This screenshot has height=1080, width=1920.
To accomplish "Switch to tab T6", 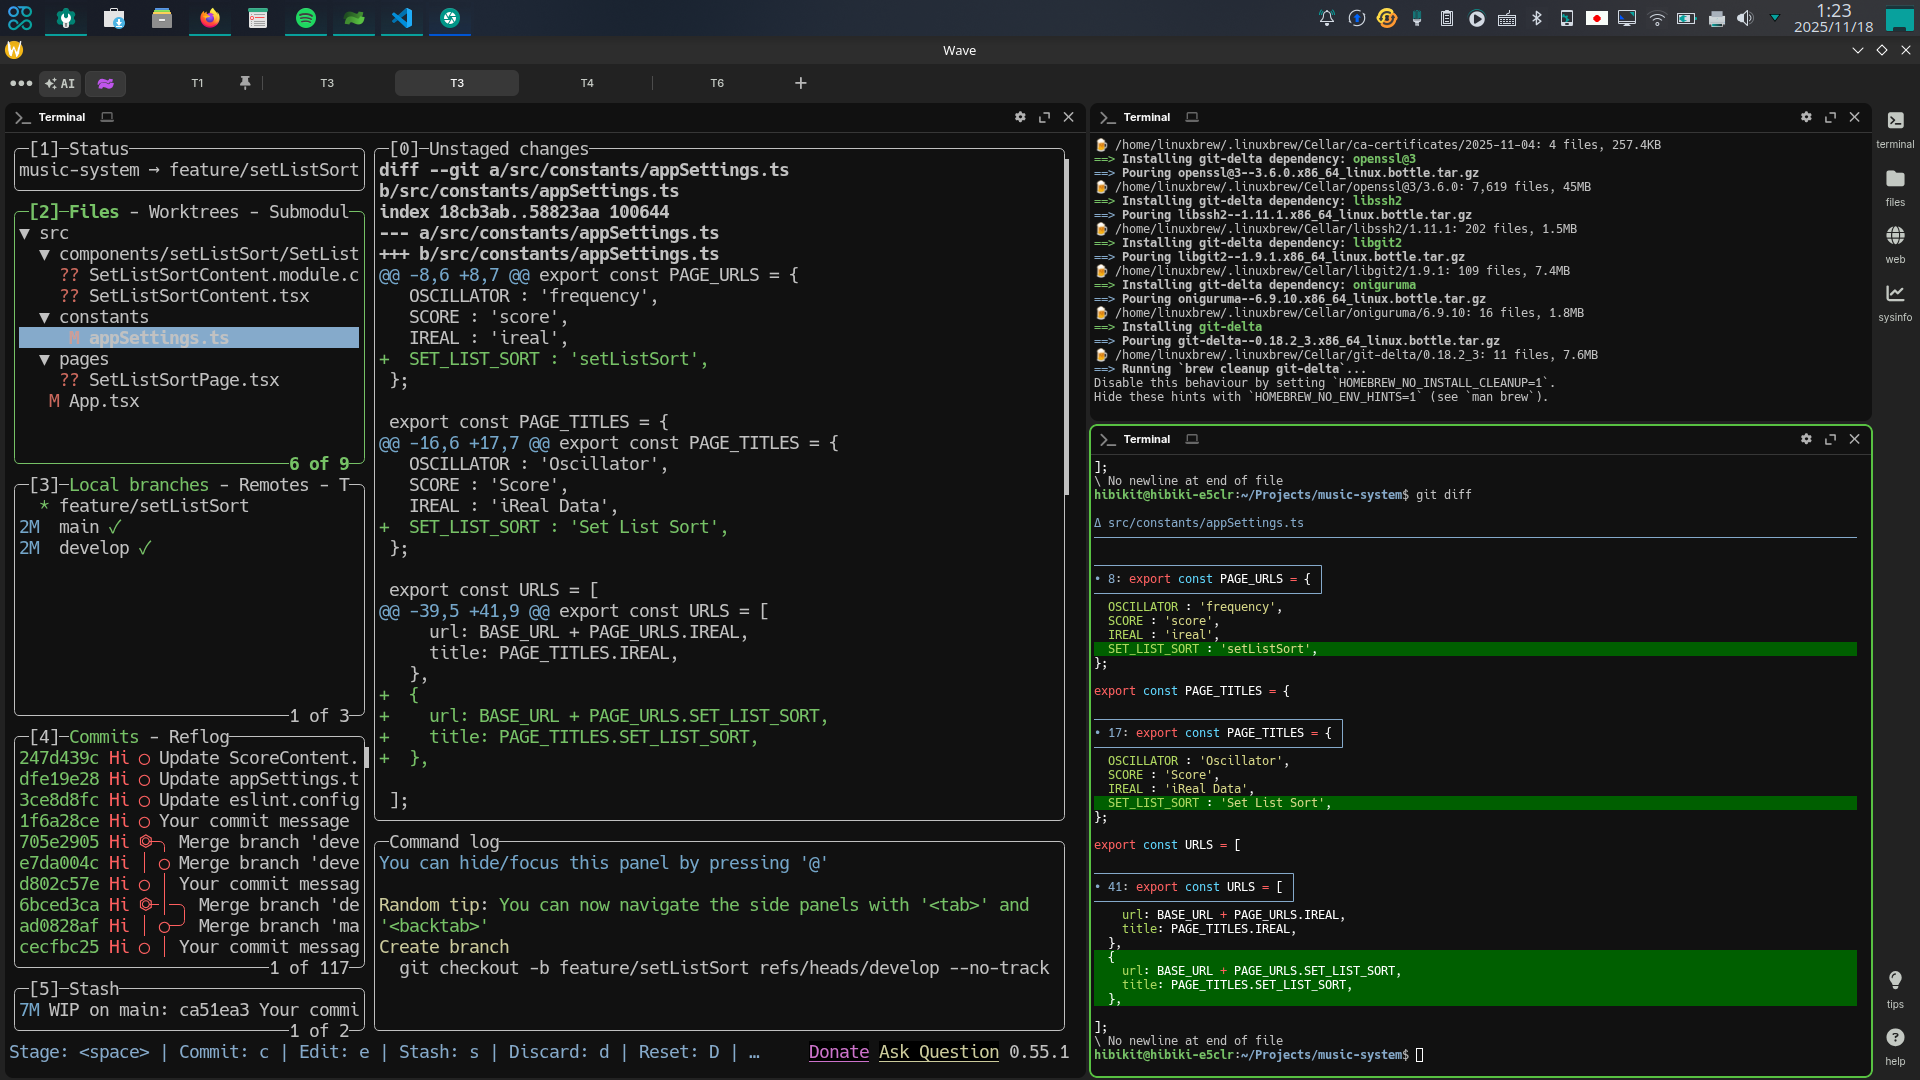I will [x=717, y=83].
